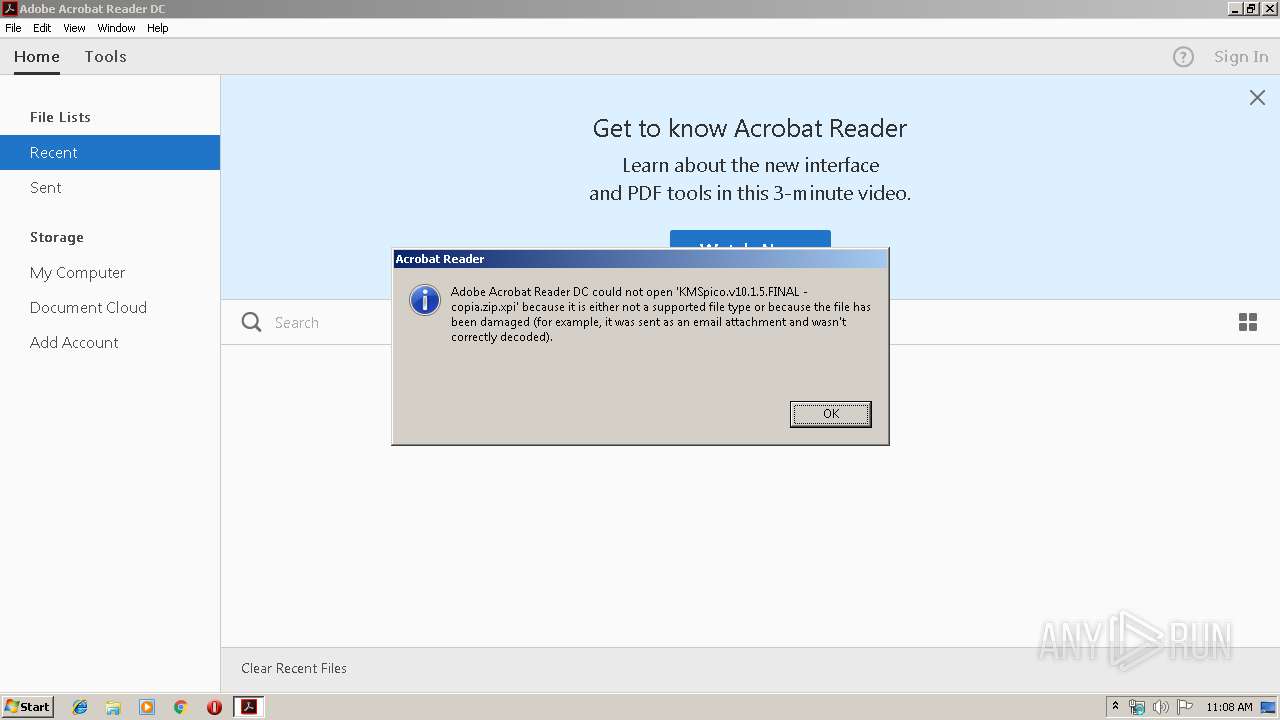
Task: Open the File menu
Action: click(13, 28)
